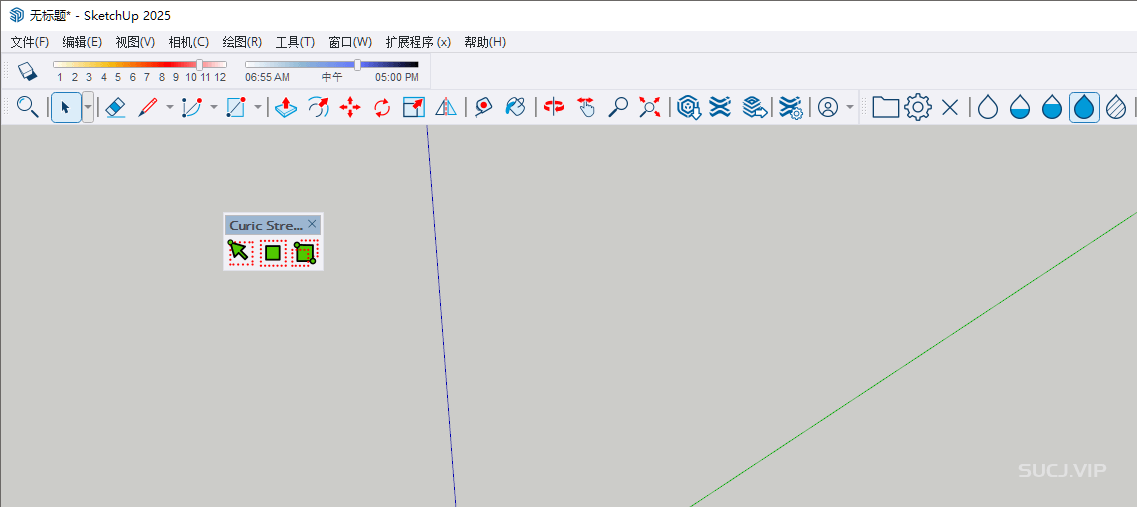Screen dimensions: 1137x507
Task: Open the 绘图(R) menu
Action: (242, 42)
